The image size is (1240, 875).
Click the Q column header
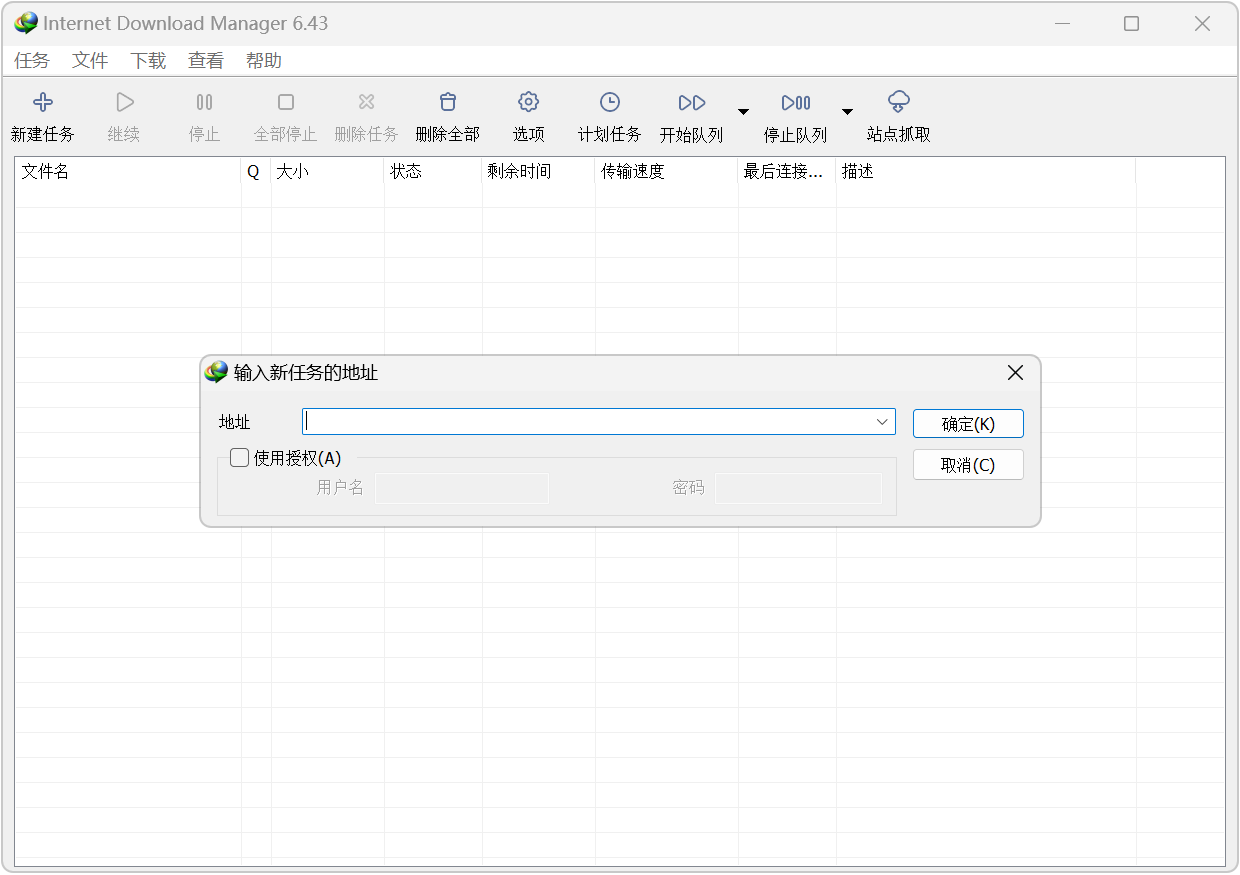coord(256,171)
